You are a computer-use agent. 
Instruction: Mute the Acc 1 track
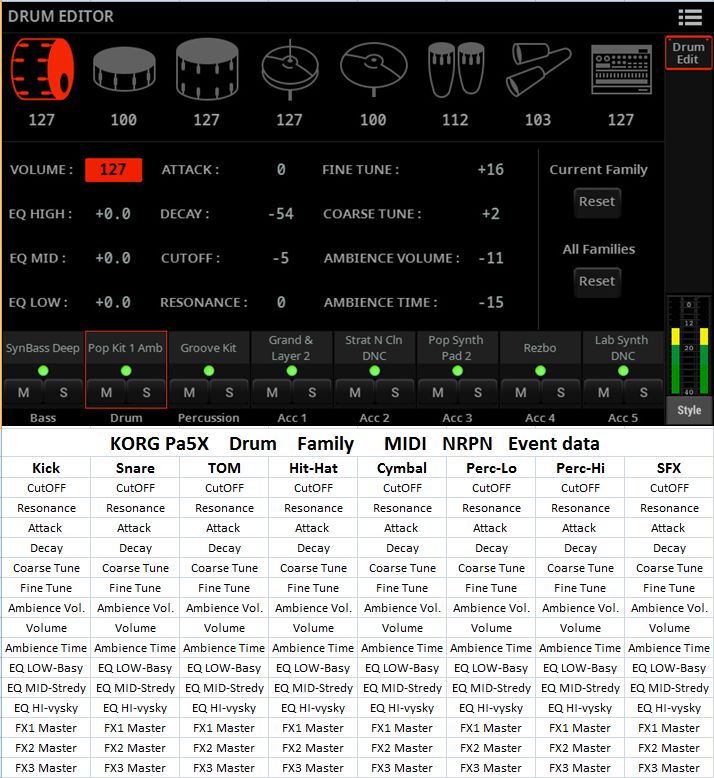tap(272, 393)
